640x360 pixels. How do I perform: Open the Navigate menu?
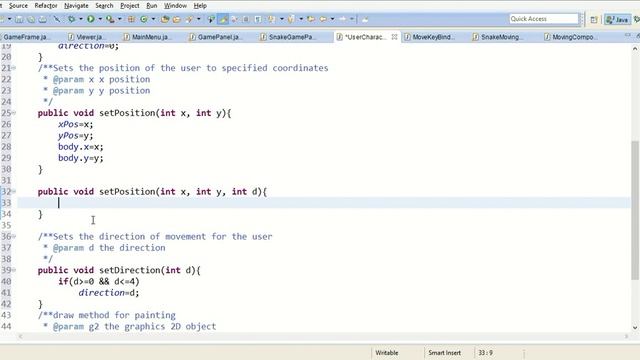(76, 6)
